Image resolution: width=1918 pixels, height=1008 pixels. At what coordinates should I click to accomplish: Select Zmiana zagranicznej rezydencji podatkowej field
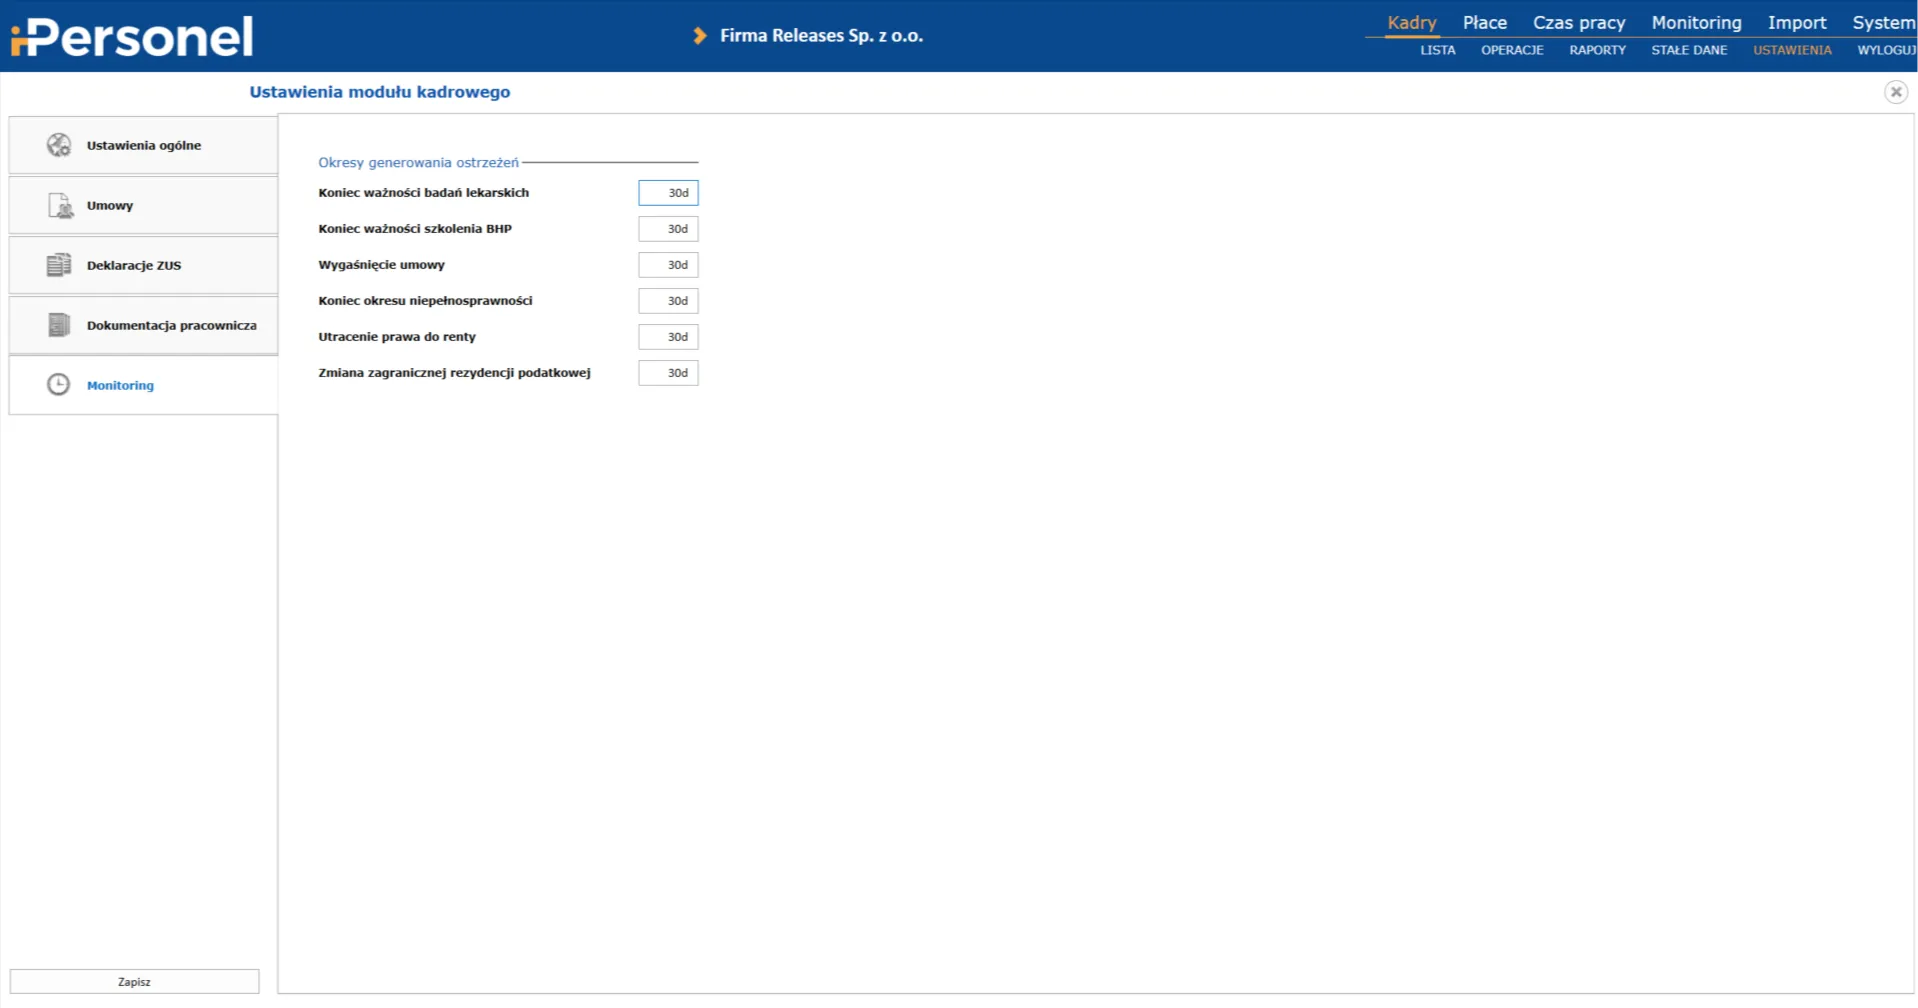(668, 373)
